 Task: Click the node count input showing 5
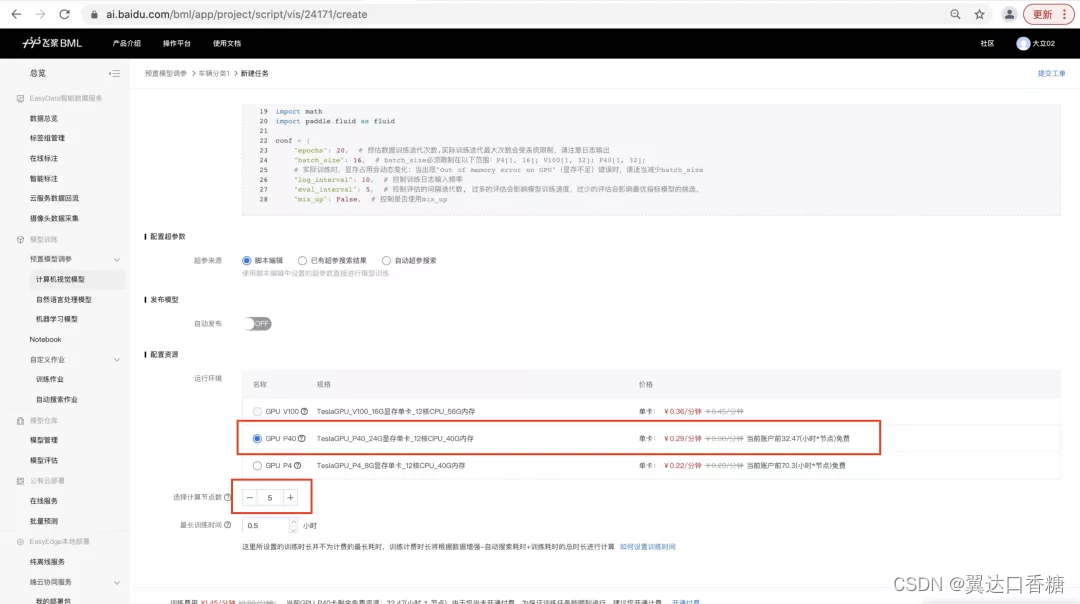point(270,497)
